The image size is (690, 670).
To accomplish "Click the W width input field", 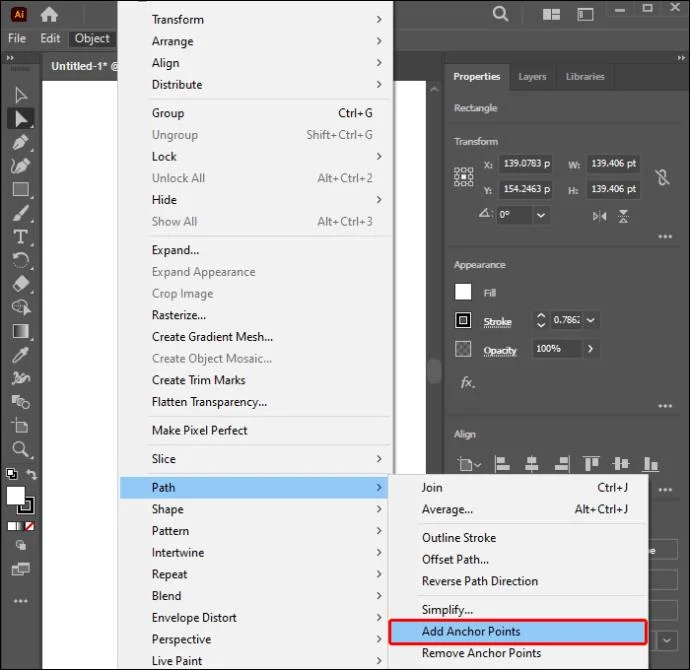I will tap(613, 164).
